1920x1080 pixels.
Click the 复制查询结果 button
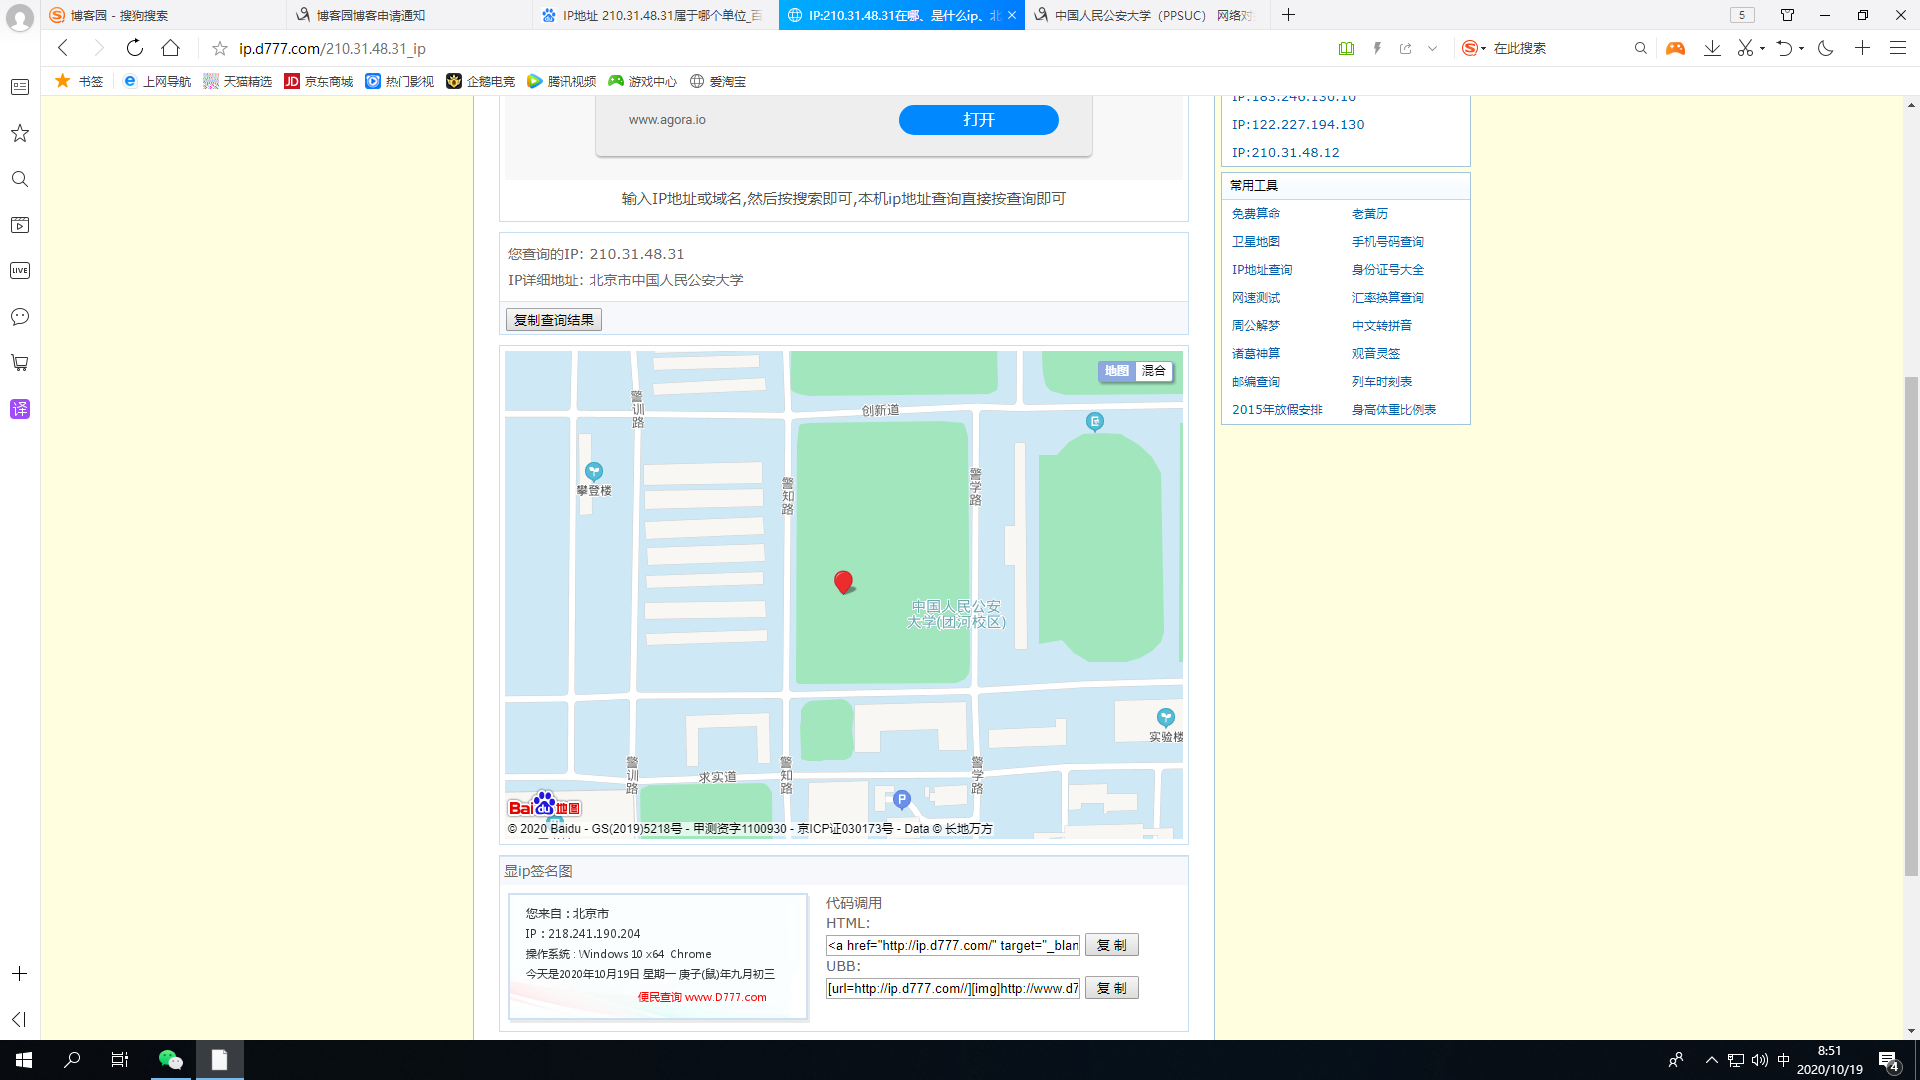[x=554, y=320]
